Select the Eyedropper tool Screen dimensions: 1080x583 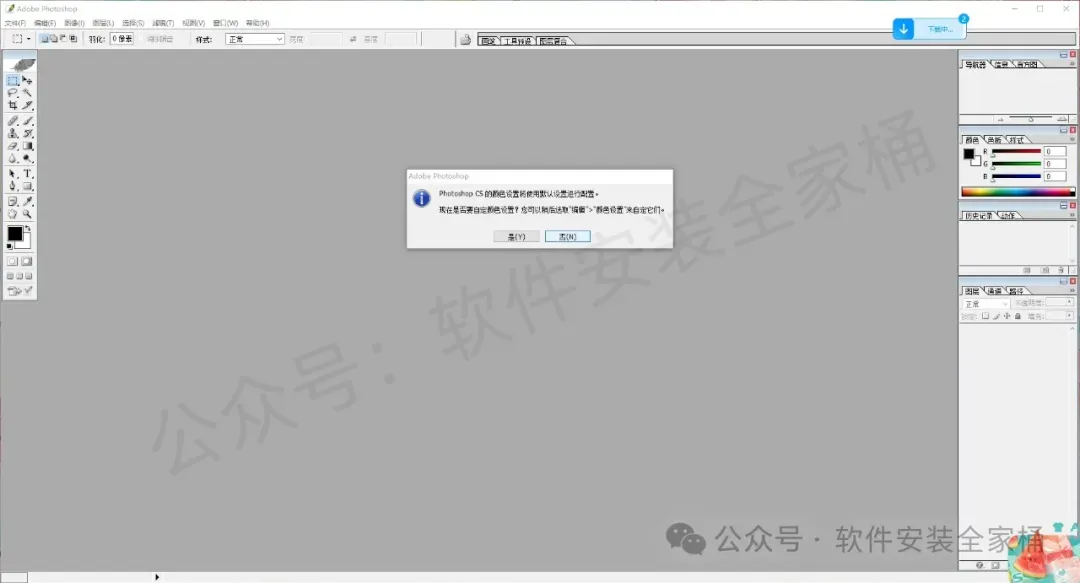pos(27,201)
